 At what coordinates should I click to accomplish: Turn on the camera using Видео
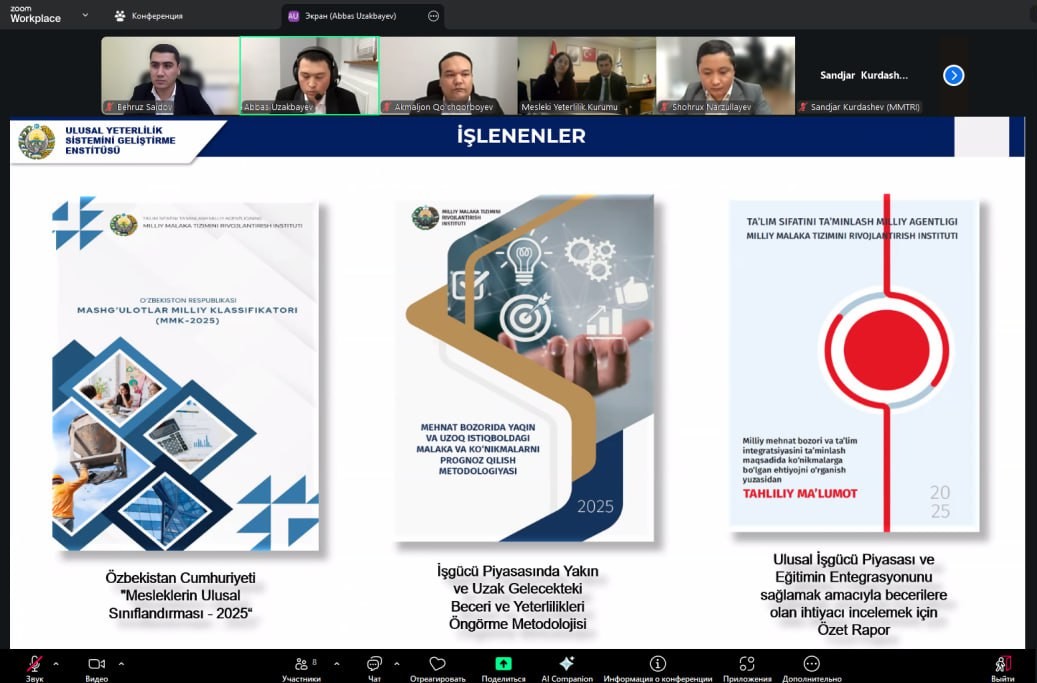pos(96,665)
